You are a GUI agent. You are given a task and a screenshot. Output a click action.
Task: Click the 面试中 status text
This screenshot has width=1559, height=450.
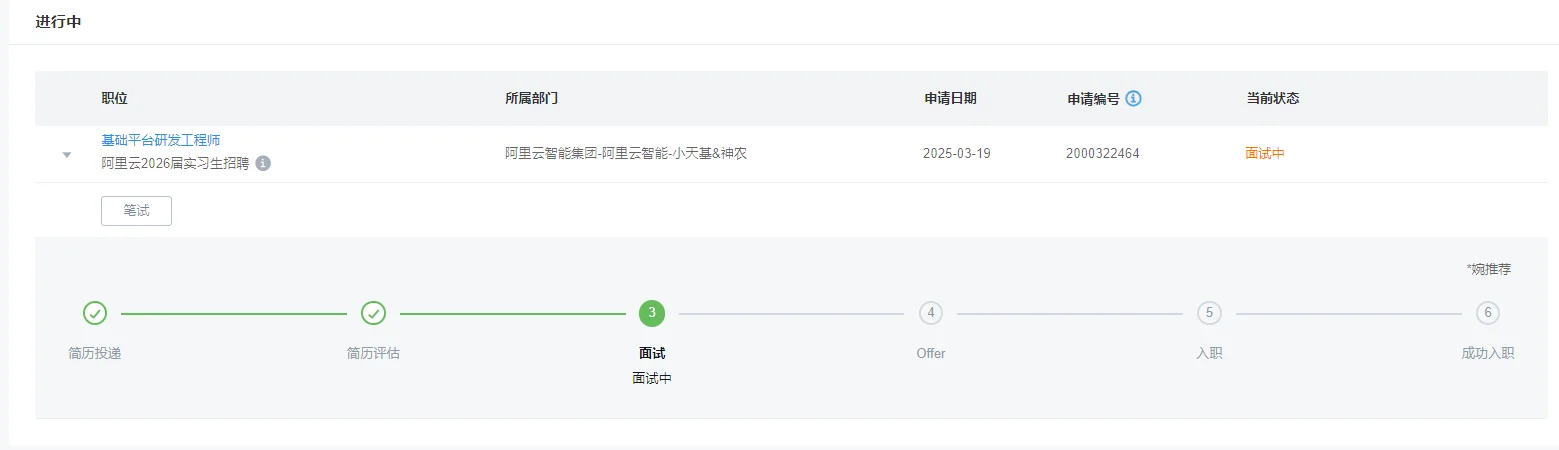pos(1264,153)
